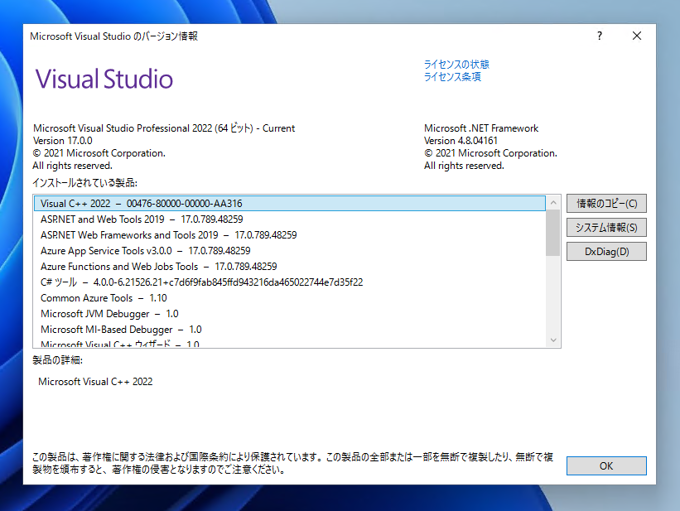The height and width of the screenshot is (511, 680).
Task: Click the システム情報(S) button
Action: (x=606, y=227)
